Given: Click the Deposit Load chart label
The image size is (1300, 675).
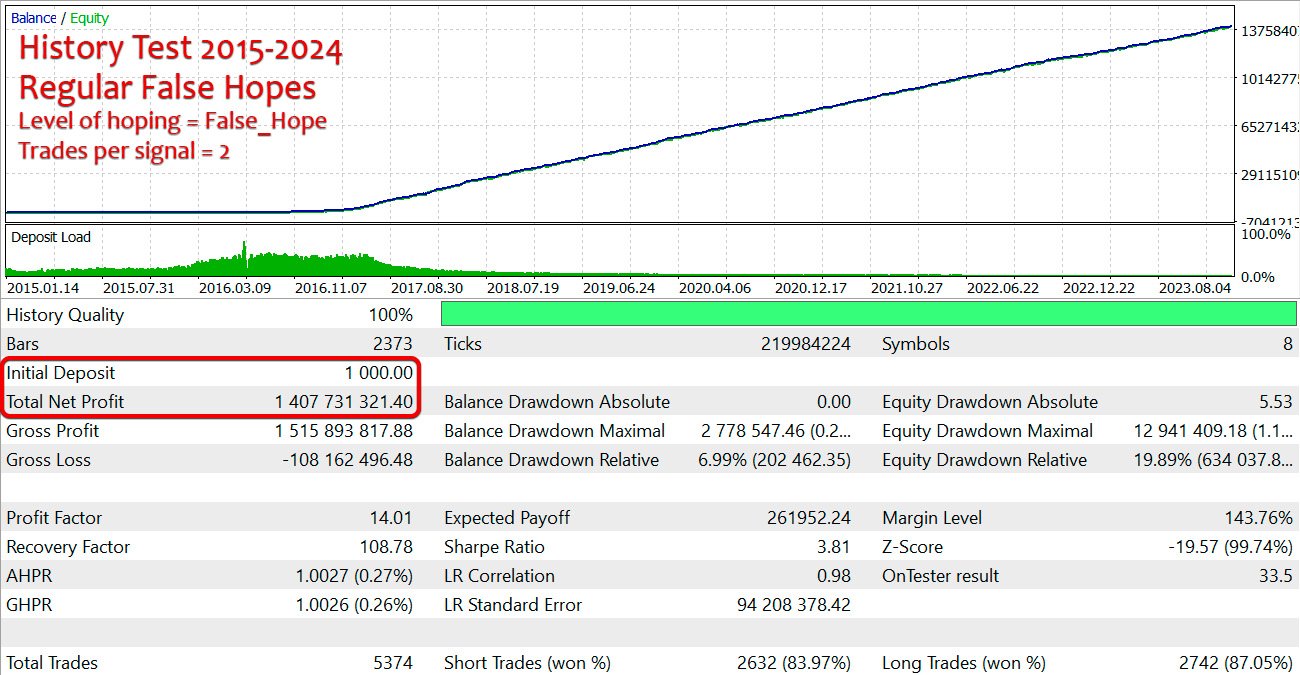Looking at the screenshot, I should (x=51, y=237).
